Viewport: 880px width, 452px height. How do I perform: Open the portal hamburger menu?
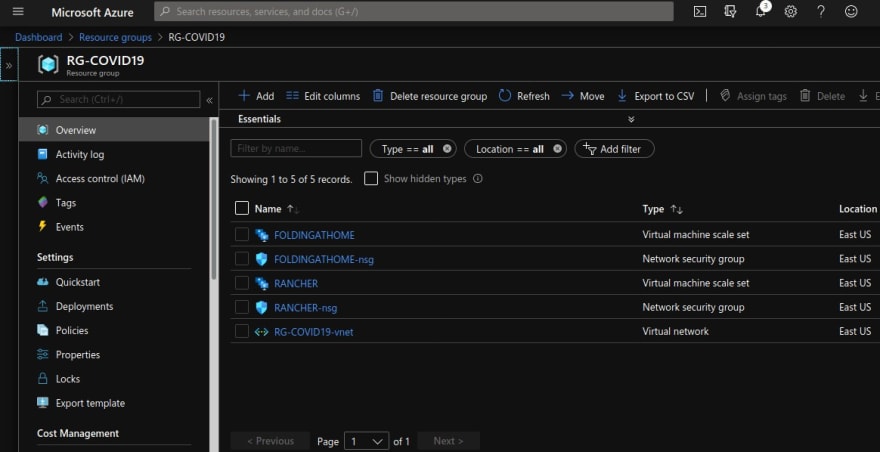18,11
